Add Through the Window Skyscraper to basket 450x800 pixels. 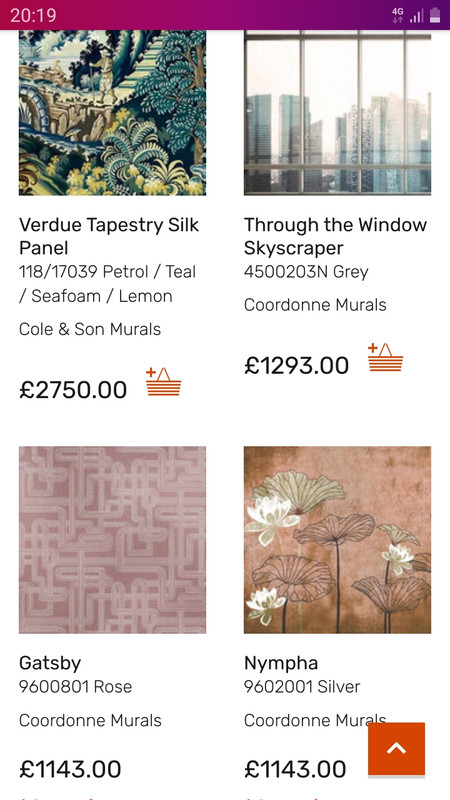coord(385,357)
